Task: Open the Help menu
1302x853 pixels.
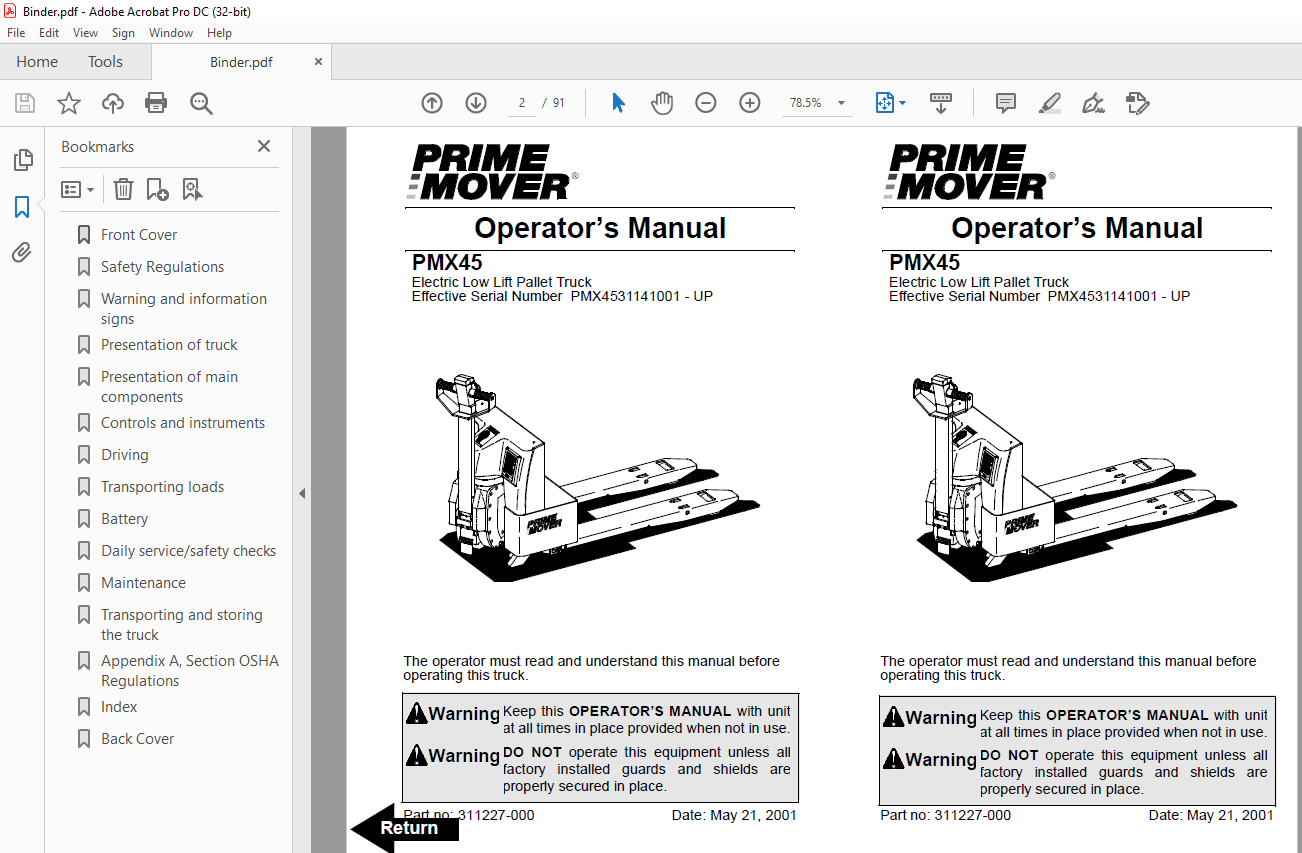Action: pyautogui.click(x=219, y=33)
